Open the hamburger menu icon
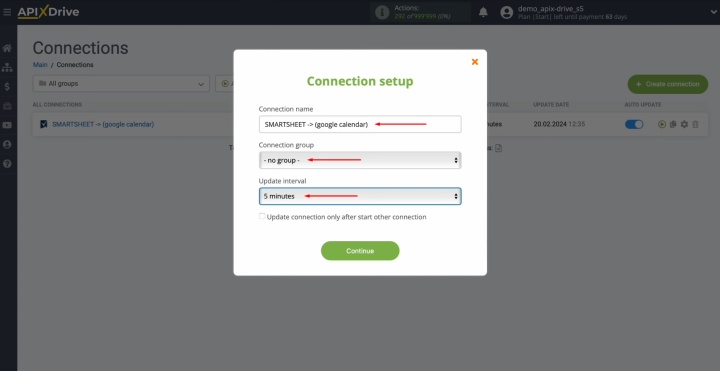Screen dimensions: 720x371 pos(7,12)
